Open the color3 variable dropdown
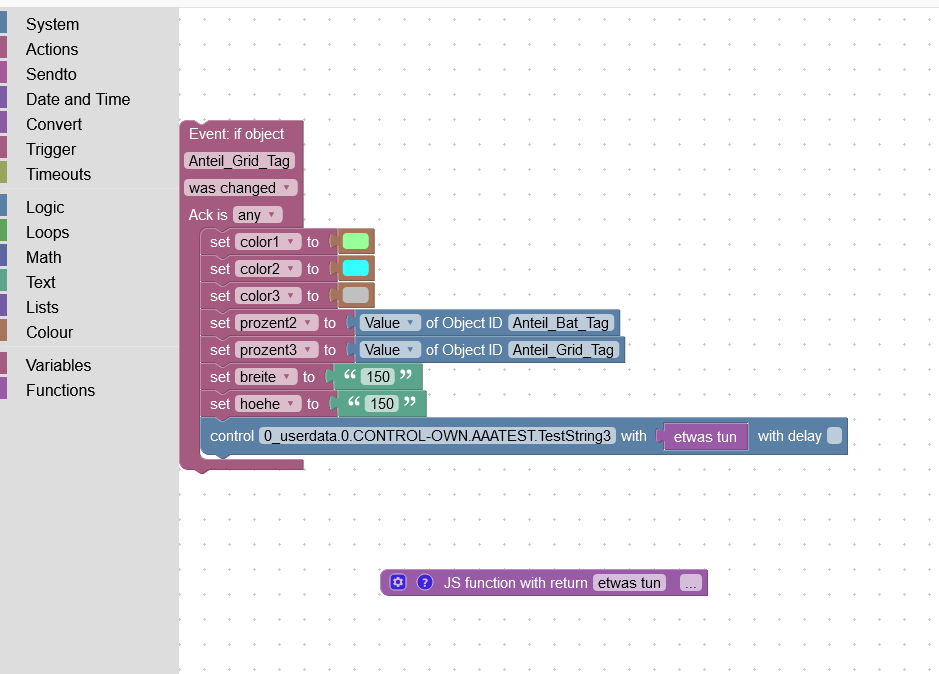Image resolution: width=939 pixels, height=674 pixels. (x=268, y=296)
